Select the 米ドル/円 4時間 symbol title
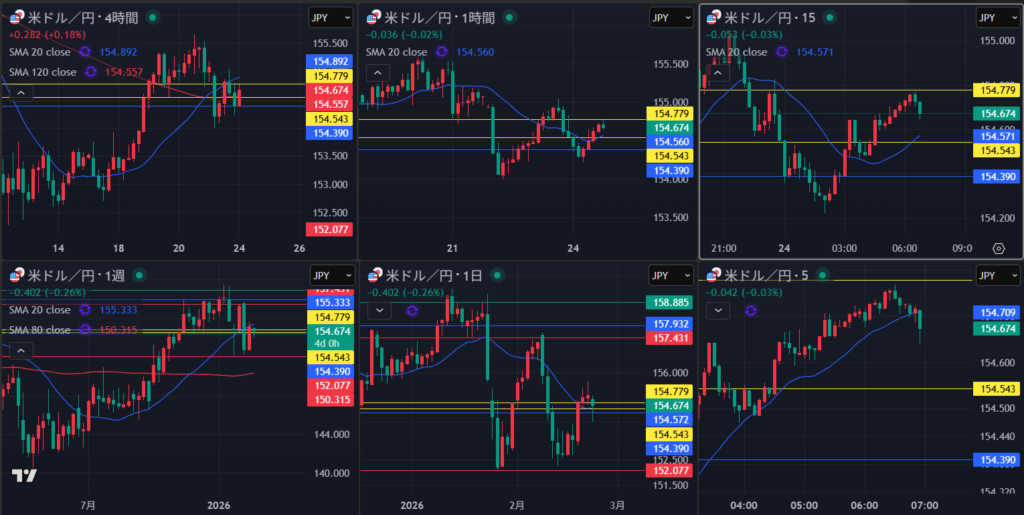The height and width of the screenshot is (515, 1024). (82, 17)
